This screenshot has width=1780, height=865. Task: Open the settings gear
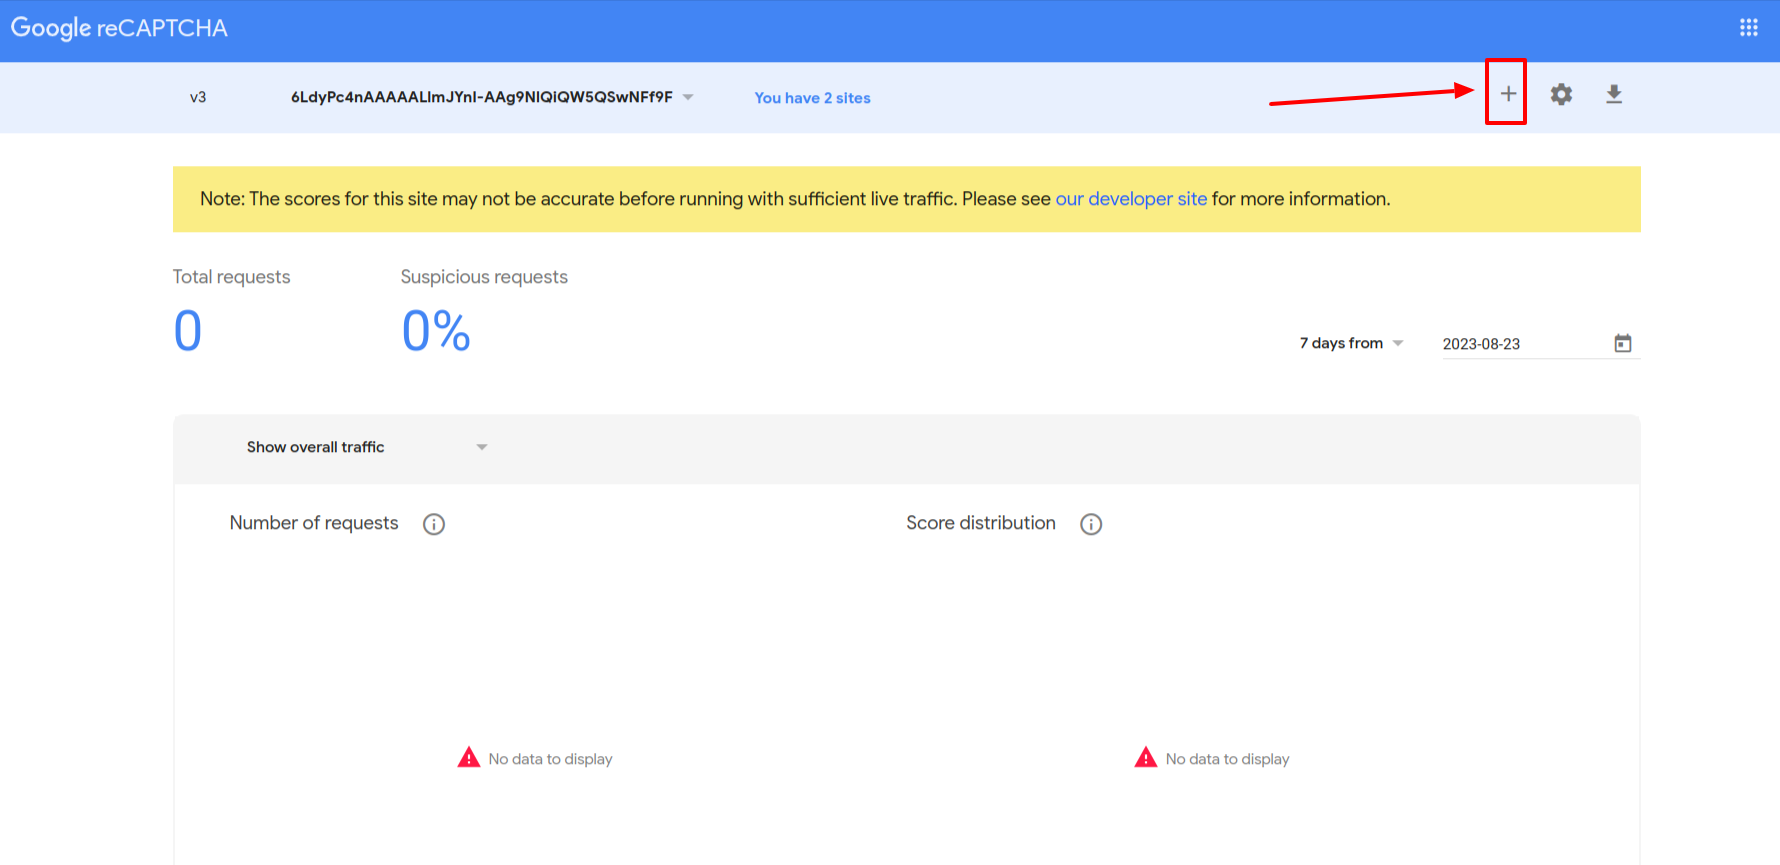(1561, 94)
